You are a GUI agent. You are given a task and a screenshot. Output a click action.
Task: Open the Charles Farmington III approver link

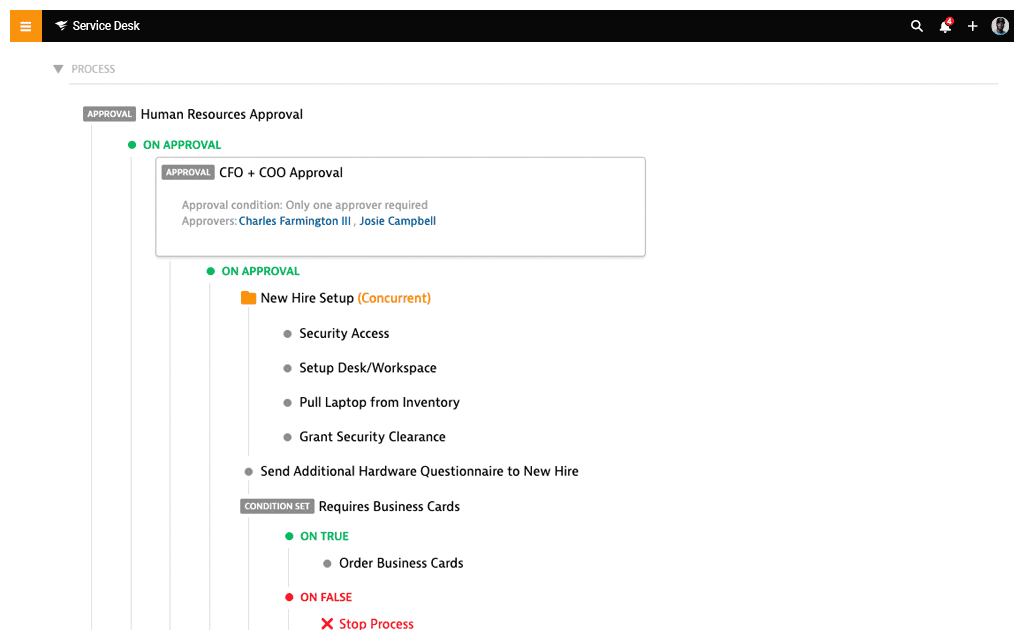click(294, 221)
